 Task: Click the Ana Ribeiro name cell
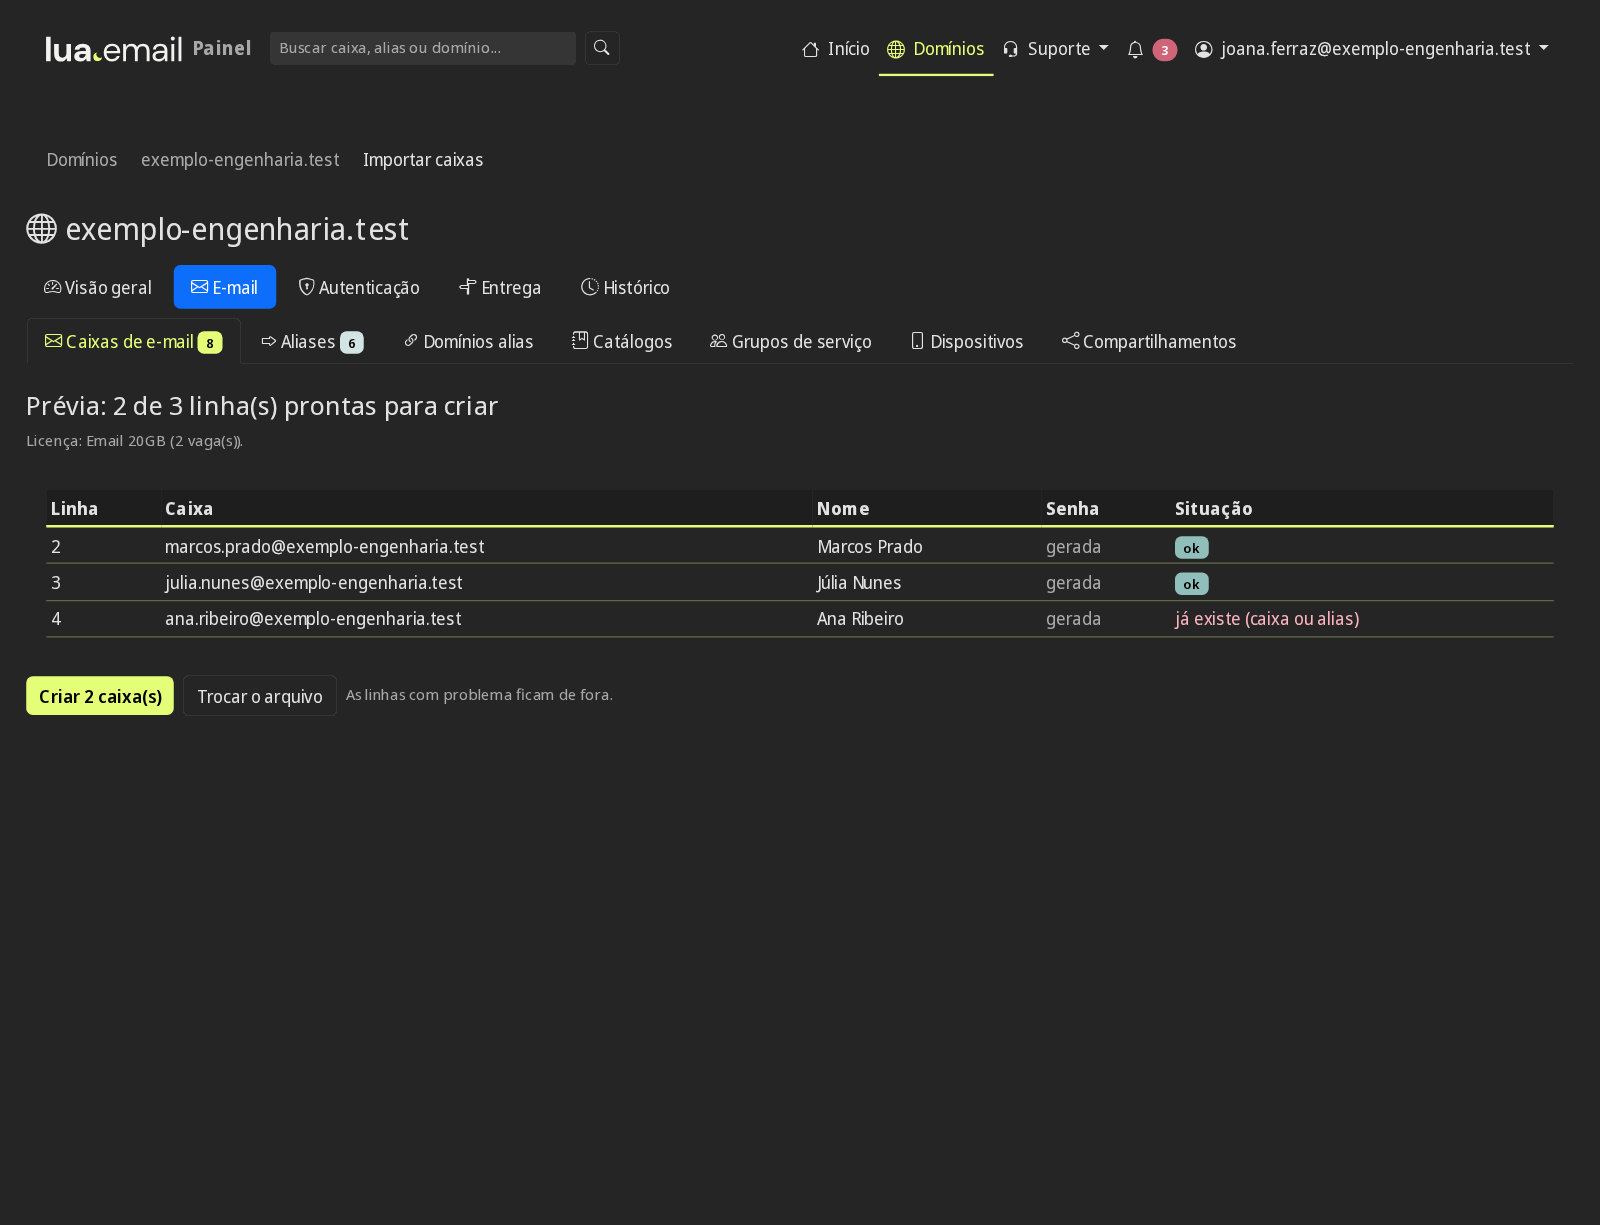click(927, 619)
